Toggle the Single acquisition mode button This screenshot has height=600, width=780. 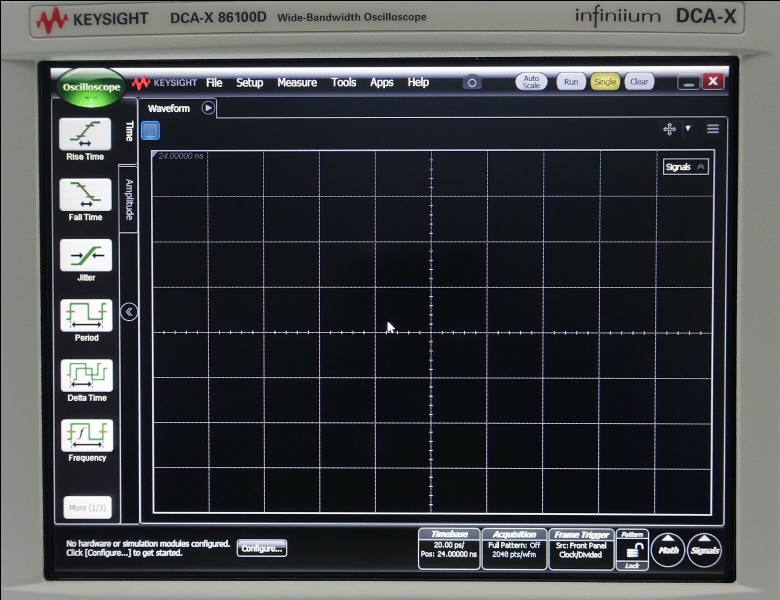604,82
